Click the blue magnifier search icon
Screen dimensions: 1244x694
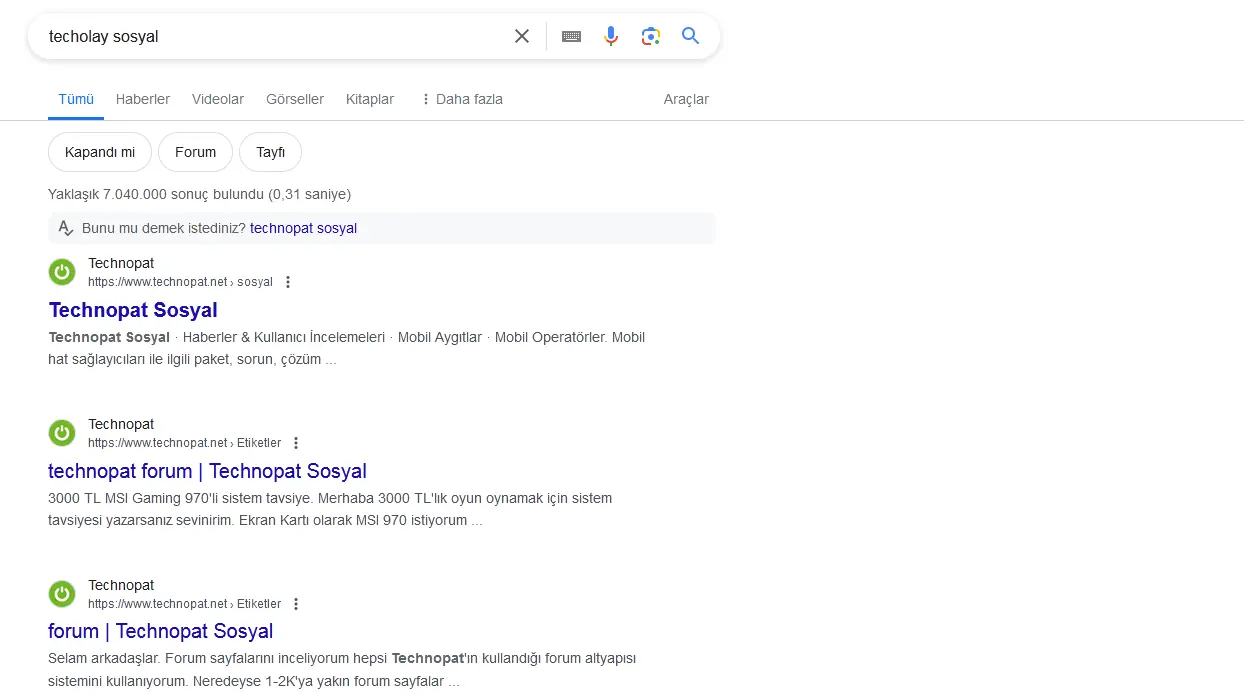(690, 36)
